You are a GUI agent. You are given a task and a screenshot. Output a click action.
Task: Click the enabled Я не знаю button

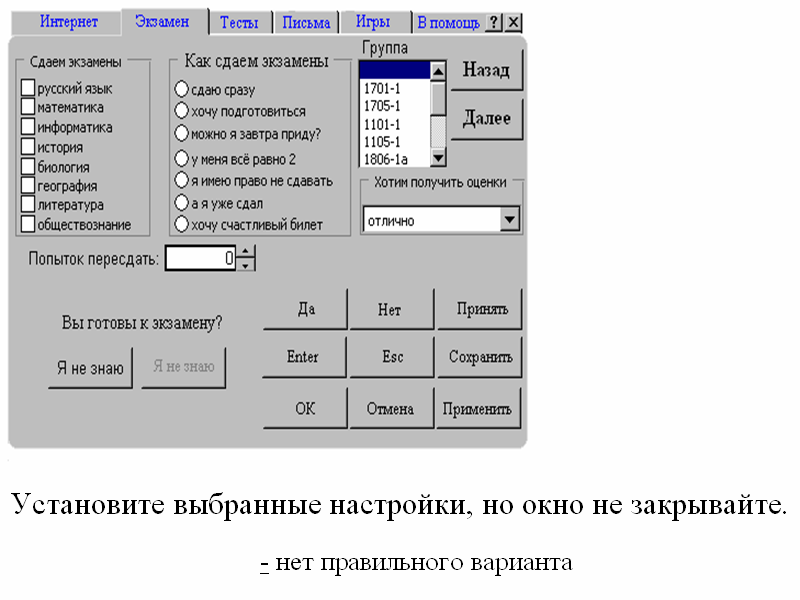tap(90, 368)
